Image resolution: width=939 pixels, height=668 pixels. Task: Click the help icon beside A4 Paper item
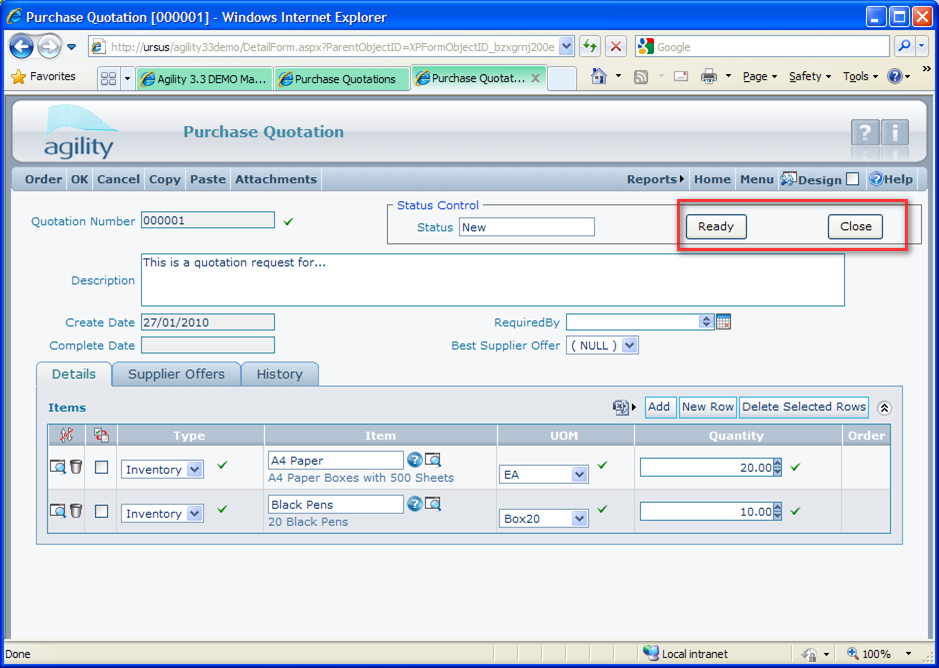414,460
